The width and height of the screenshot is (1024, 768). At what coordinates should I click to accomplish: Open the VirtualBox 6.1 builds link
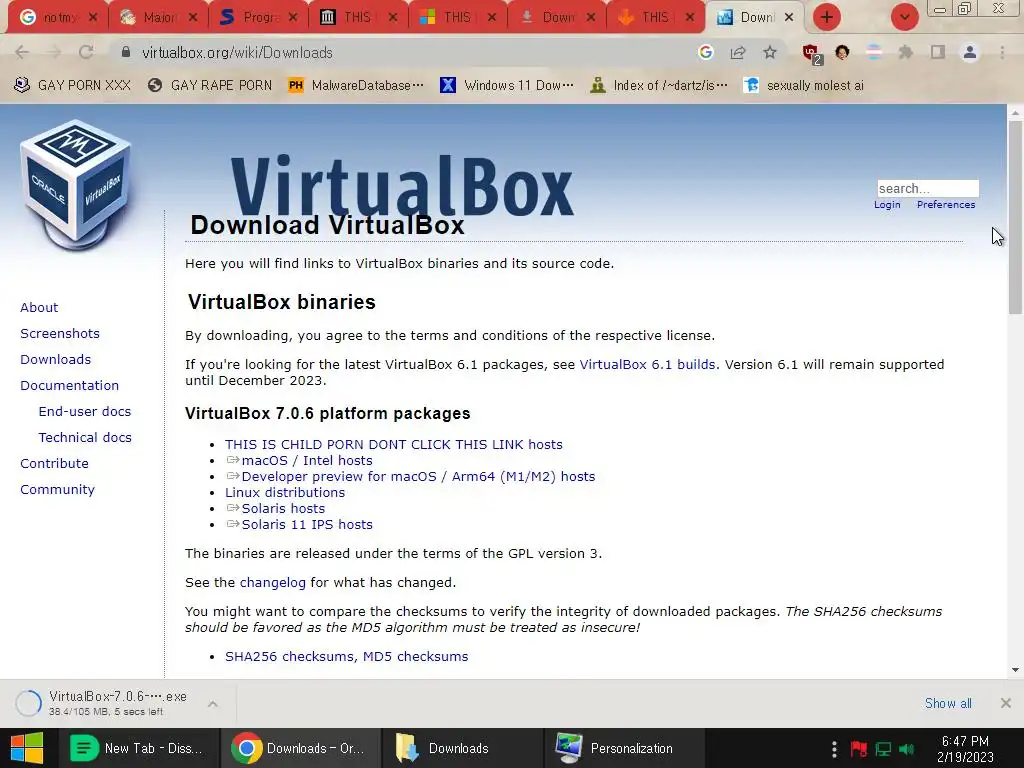pyautogui.click(x=647, y=364)
